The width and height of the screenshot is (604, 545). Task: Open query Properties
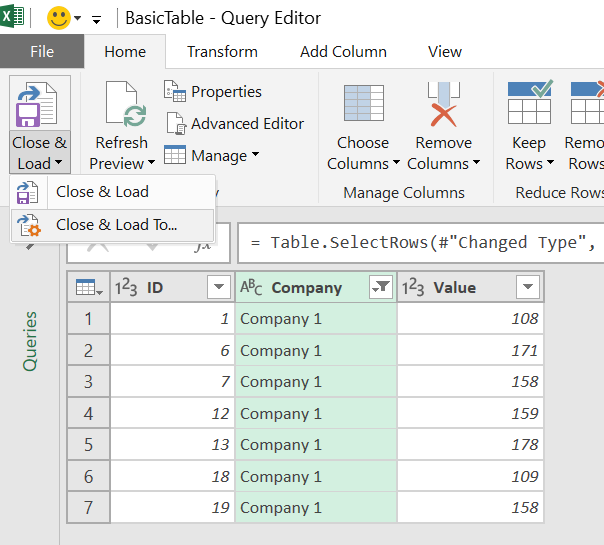tap(226, 92)
